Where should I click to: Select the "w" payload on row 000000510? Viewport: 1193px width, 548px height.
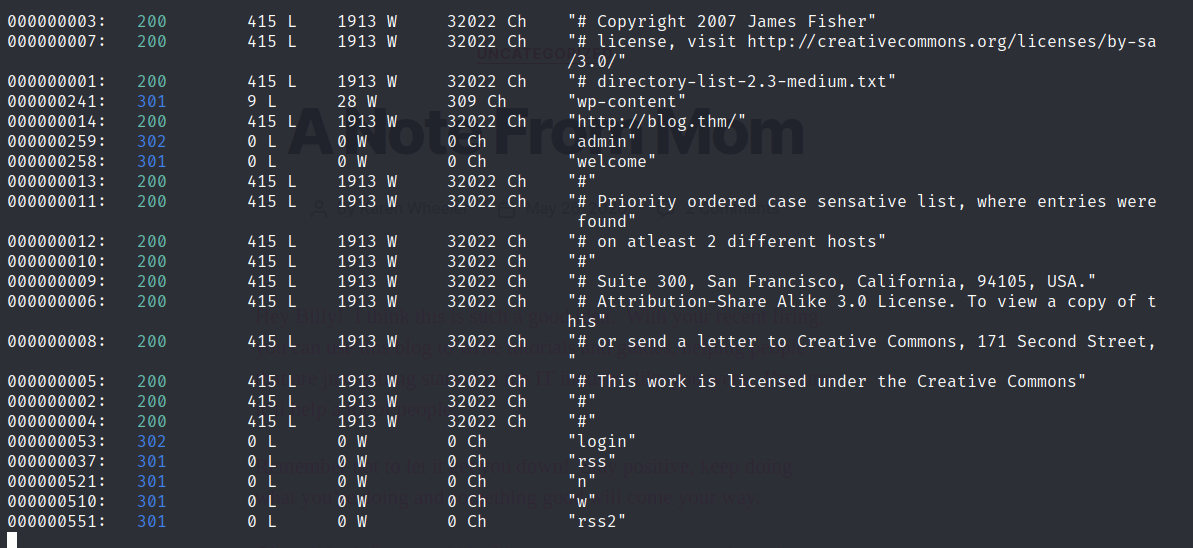(x=582, y=502)
